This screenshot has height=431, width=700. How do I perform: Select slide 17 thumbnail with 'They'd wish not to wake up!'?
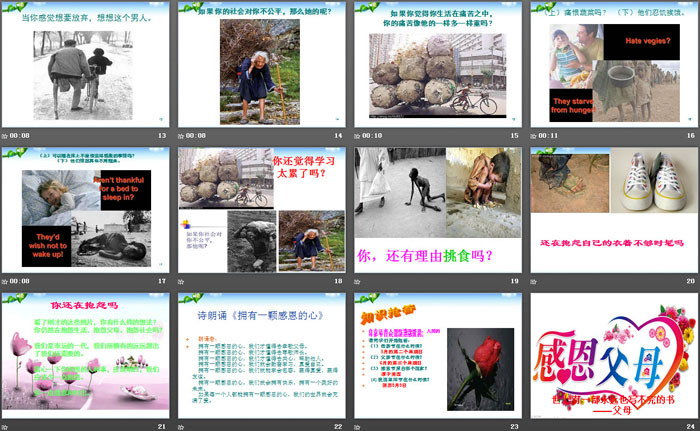tap(85, 210)
